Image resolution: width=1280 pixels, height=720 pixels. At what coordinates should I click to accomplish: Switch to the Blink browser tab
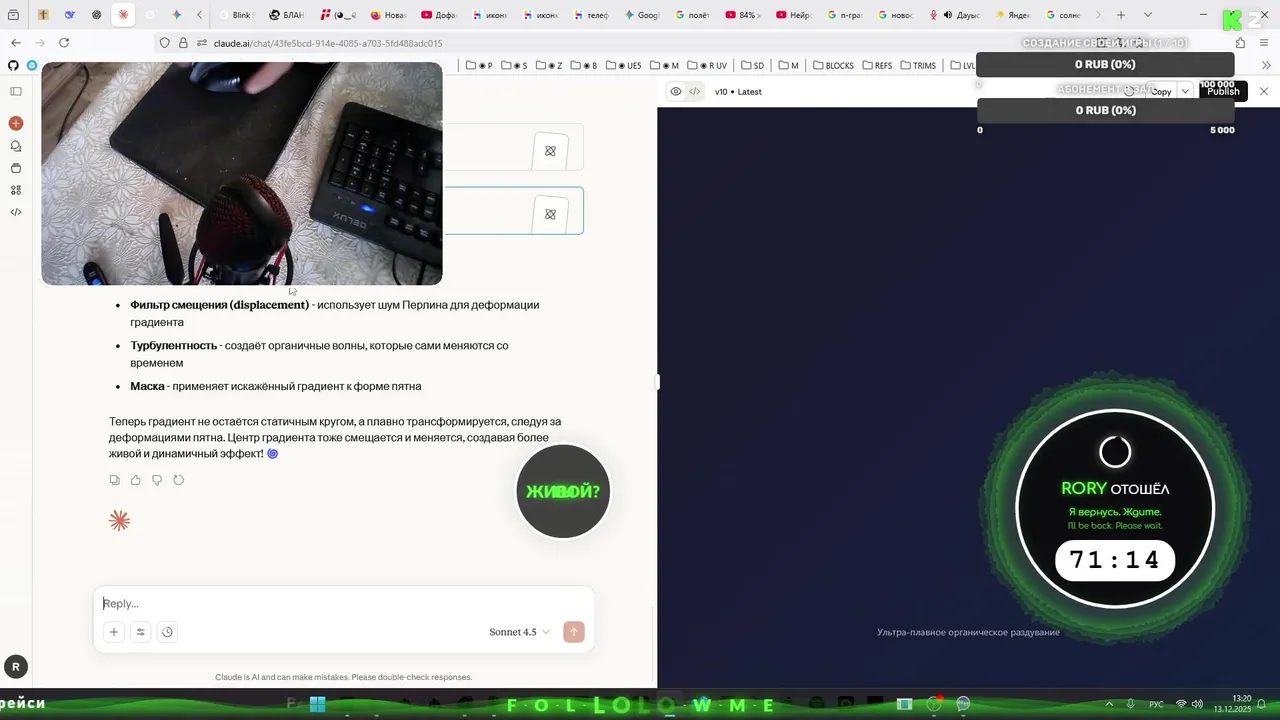coord(239,15)
